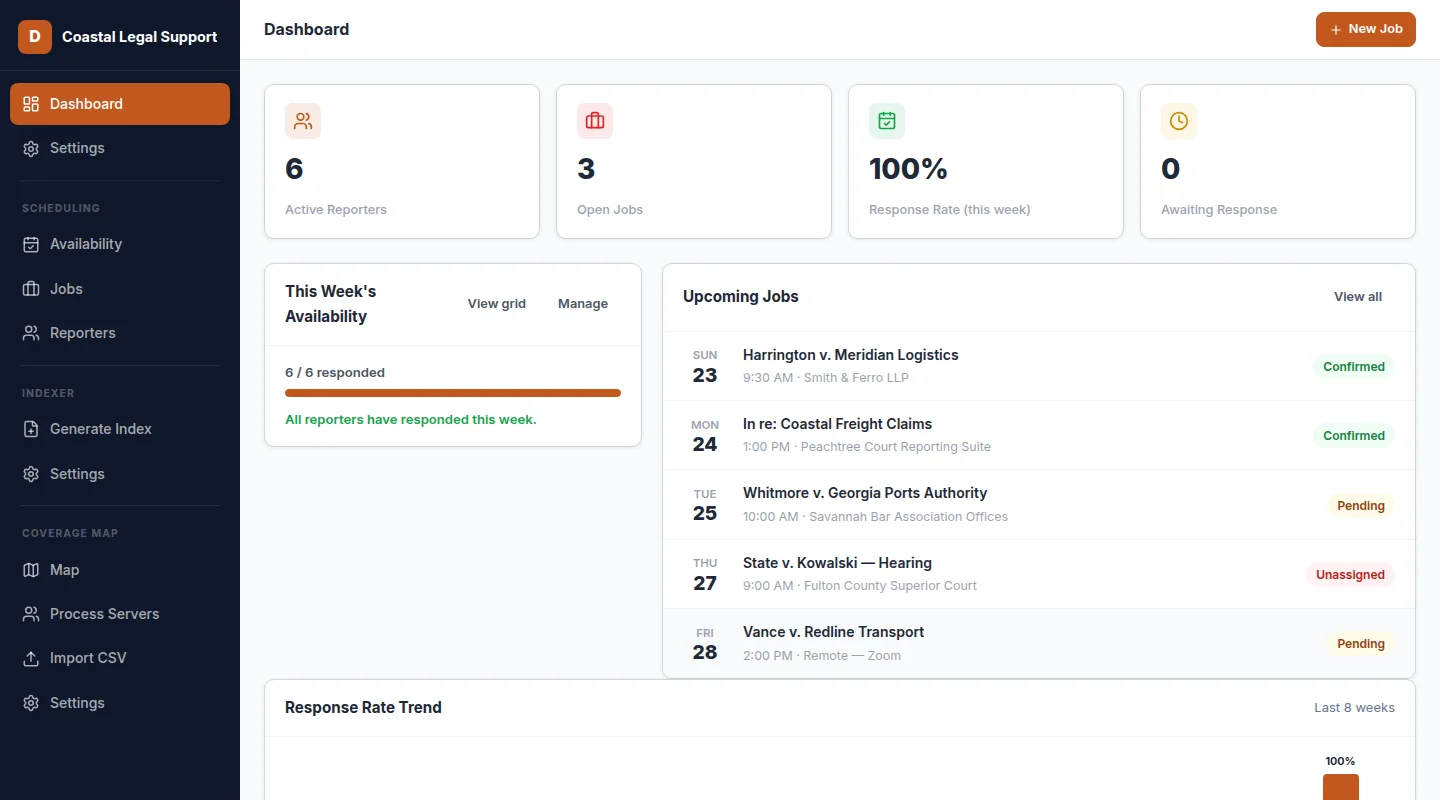The image size is (1440, 800).
Task: Click the Pending badge on Whitmore job
Action: click(1361, 506)
